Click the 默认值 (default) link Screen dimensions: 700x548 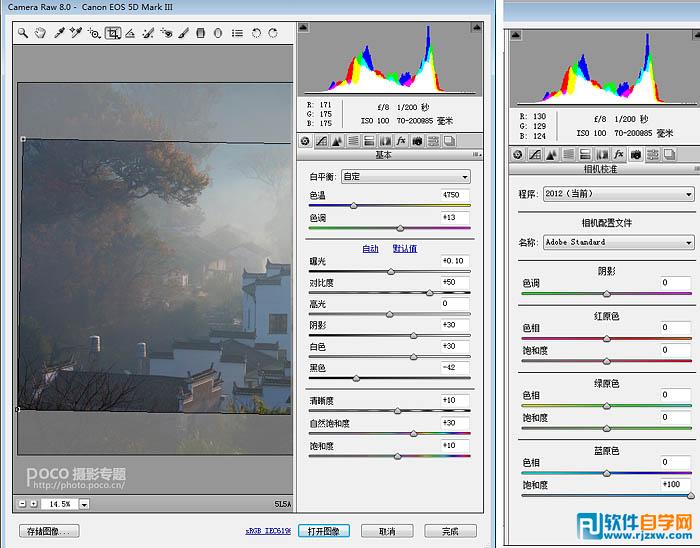click(405, 249)
